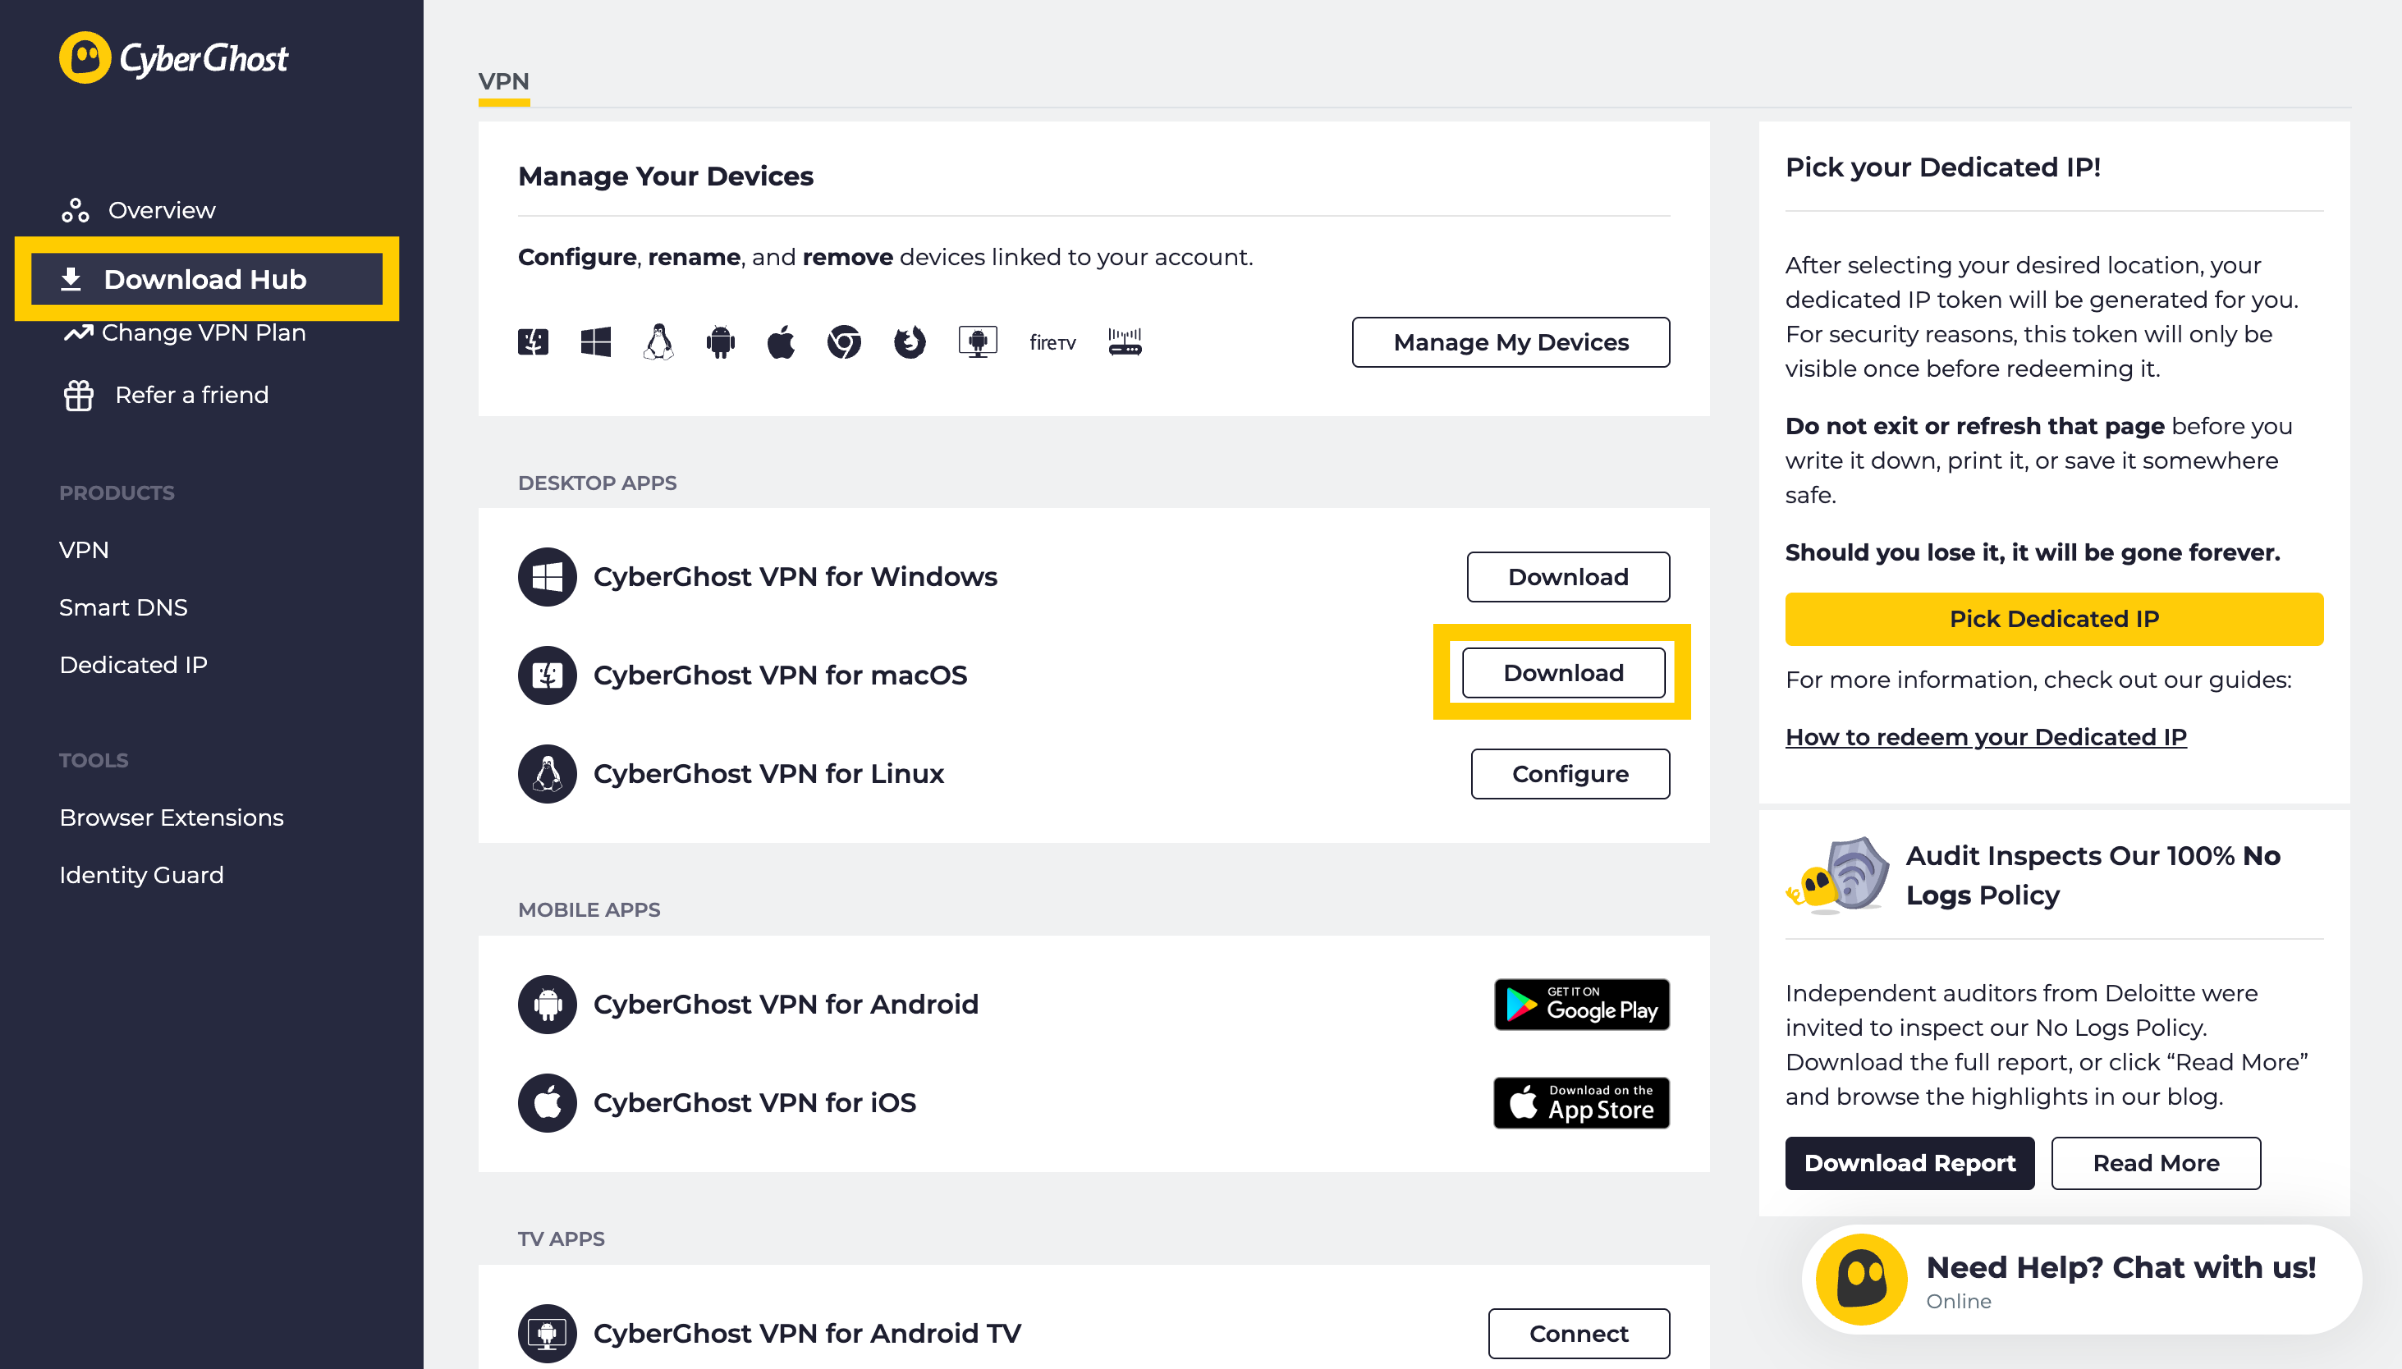
Task: Switch to the VPN tab
Action: click(504, 82)
